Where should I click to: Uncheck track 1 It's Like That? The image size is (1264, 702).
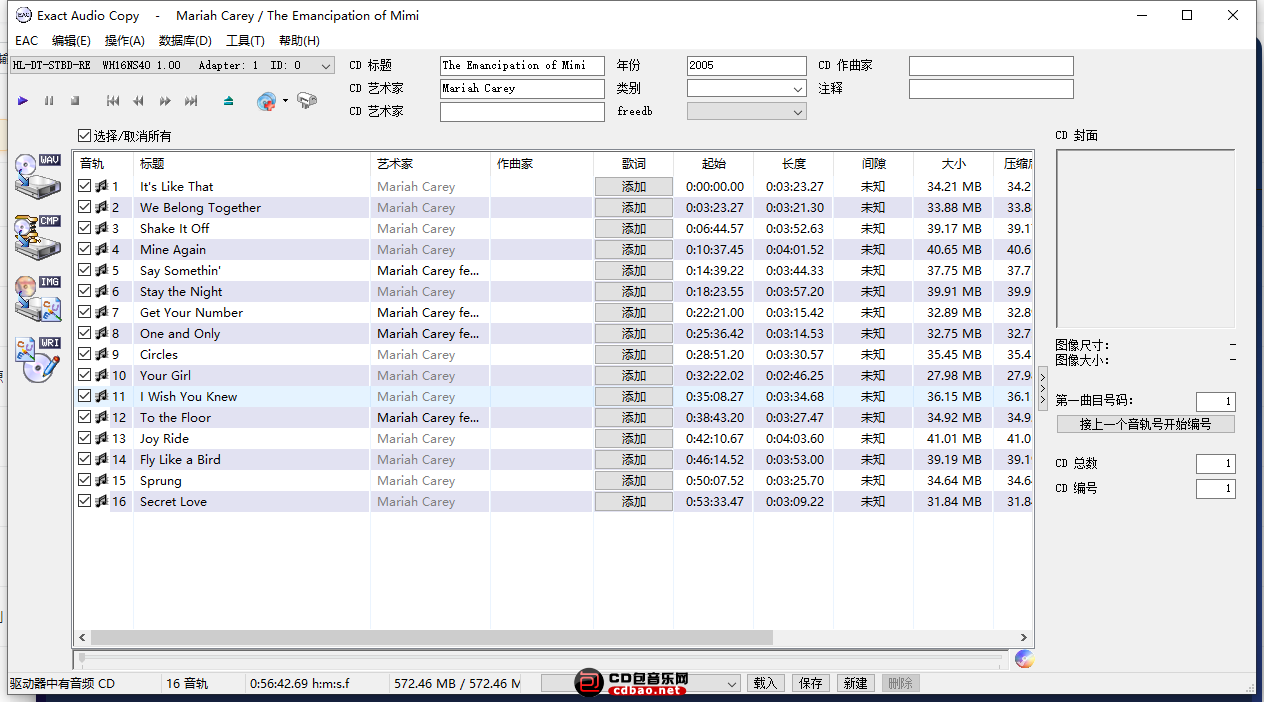84,186
